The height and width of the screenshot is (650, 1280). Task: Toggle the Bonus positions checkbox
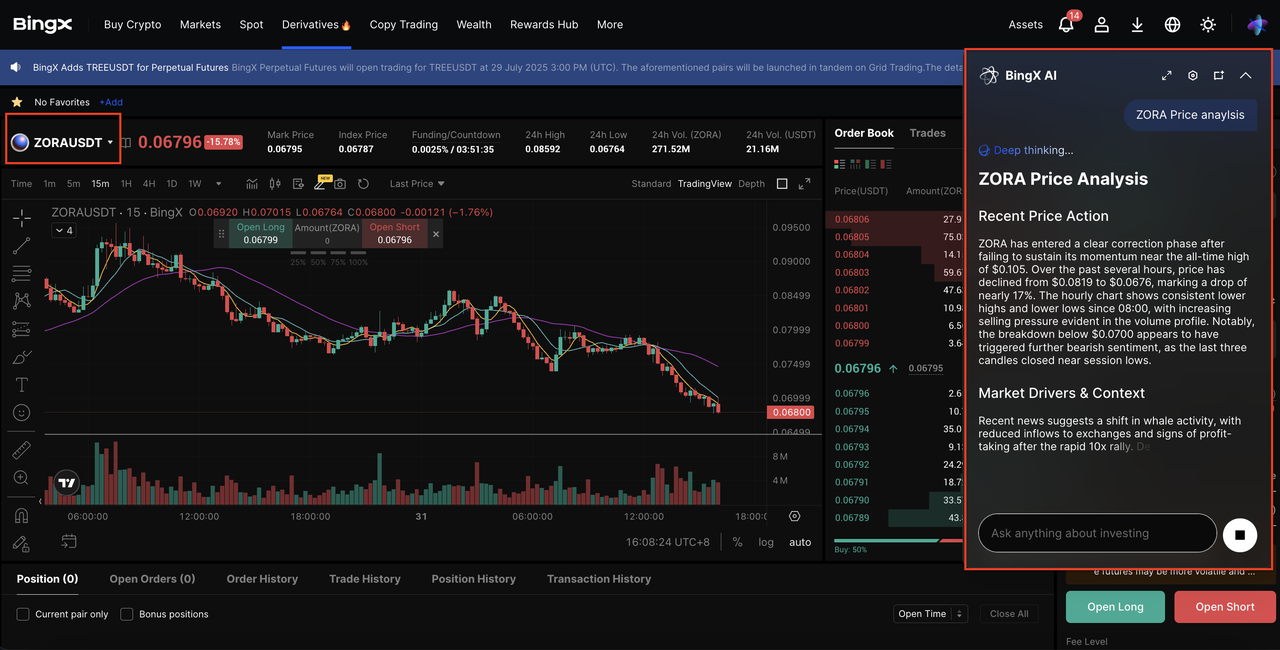point(126,614)
